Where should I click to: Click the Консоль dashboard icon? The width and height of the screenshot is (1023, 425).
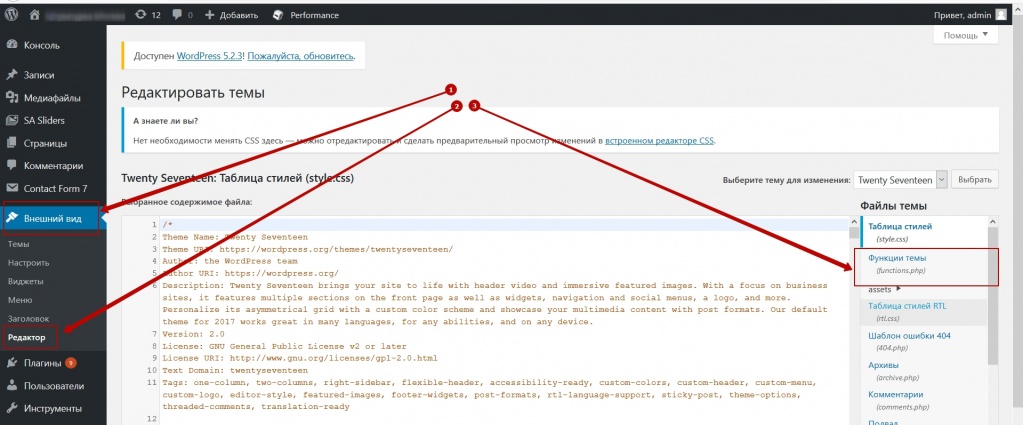12,45
